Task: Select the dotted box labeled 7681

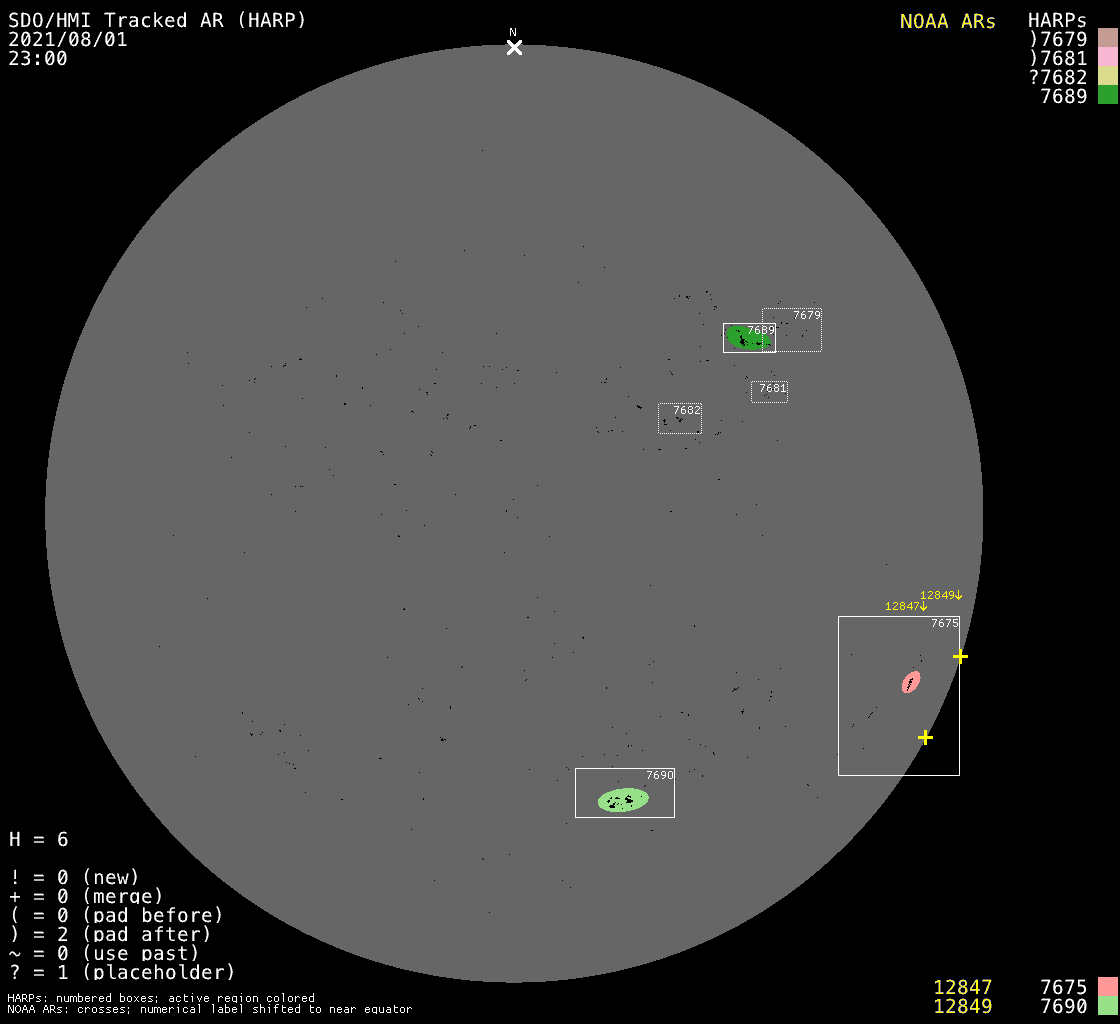Action: pyautogui.click(x=769, y=392)
